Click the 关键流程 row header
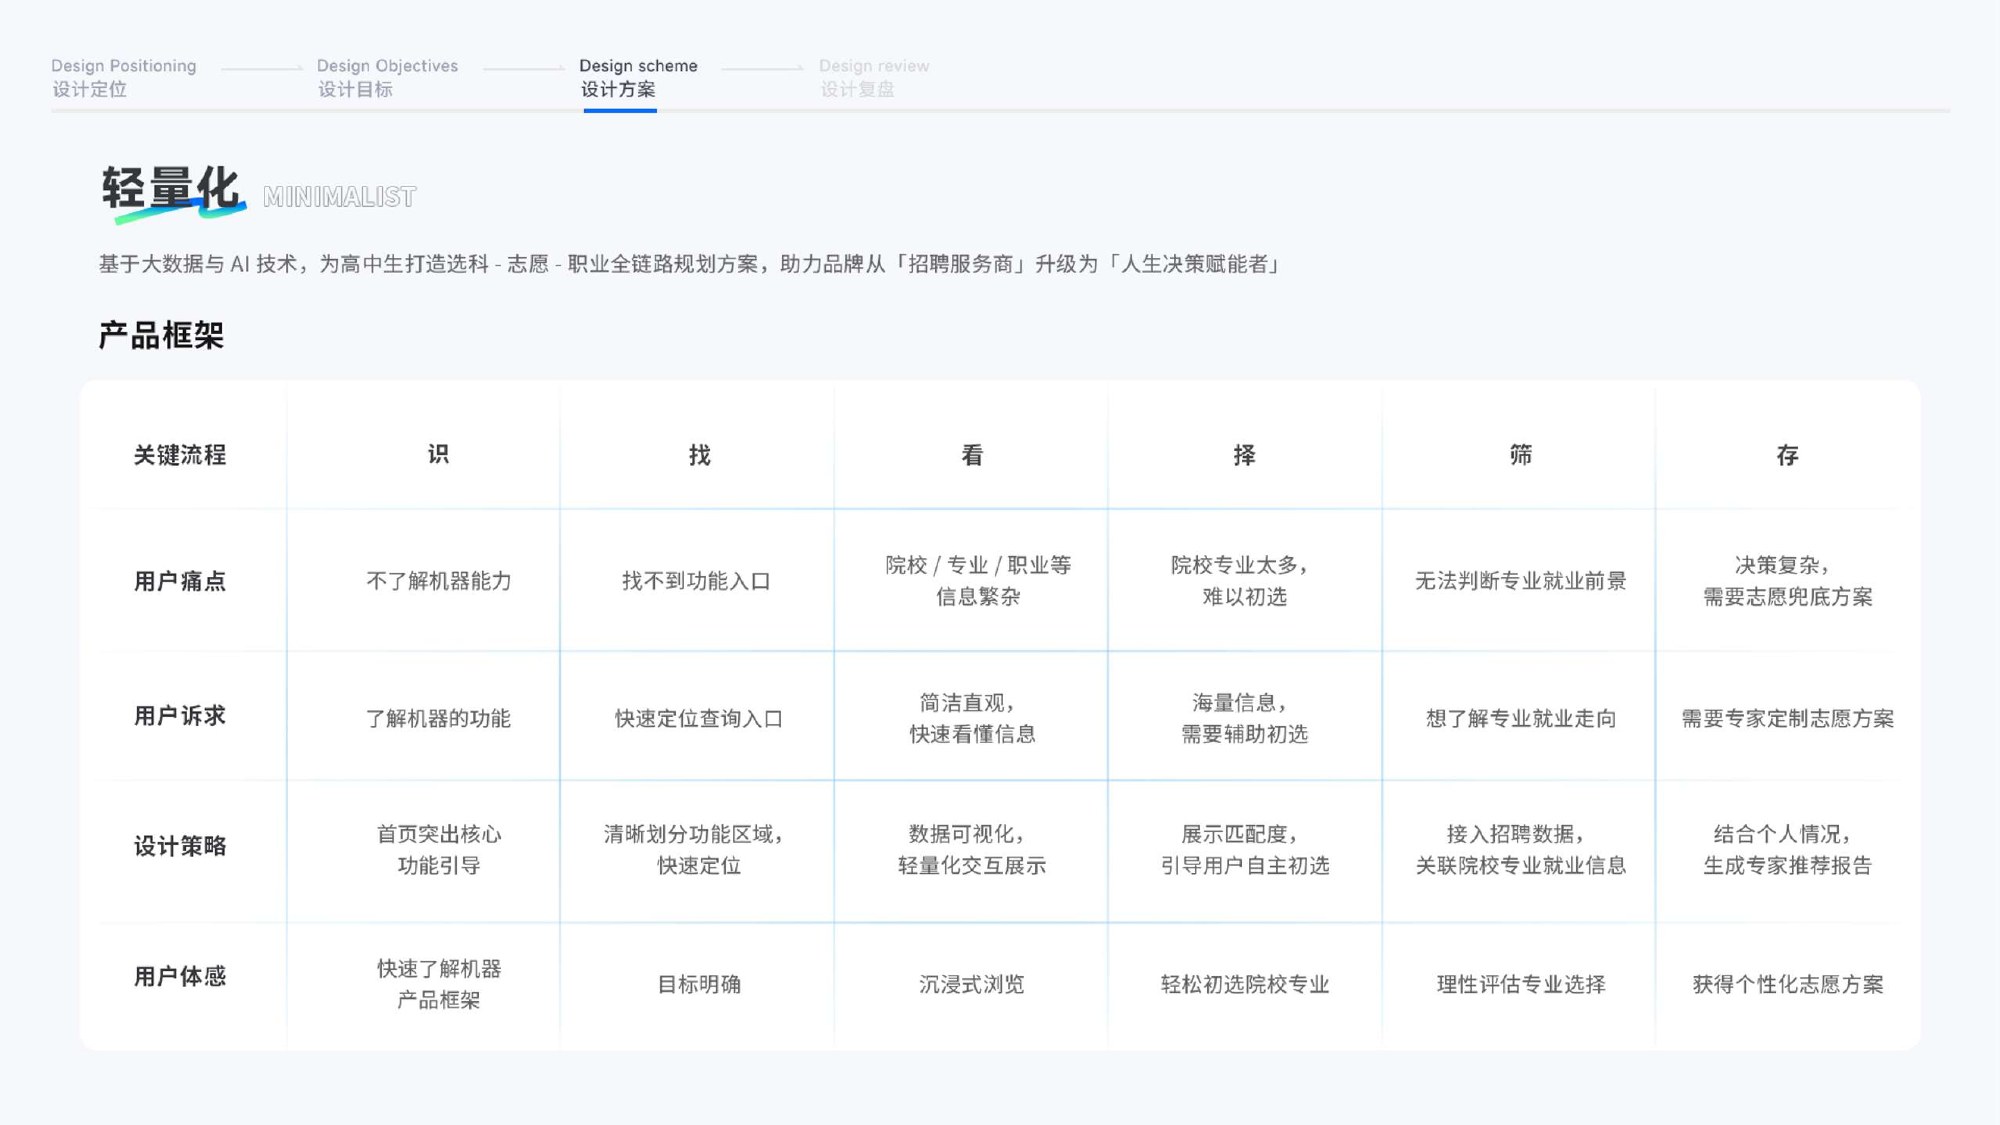This screenshot has height=1125, width=2000. (180, 455)
